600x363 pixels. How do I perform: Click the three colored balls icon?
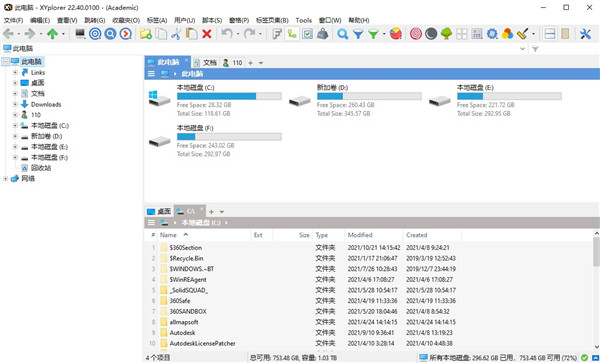[x=507, y=34]
